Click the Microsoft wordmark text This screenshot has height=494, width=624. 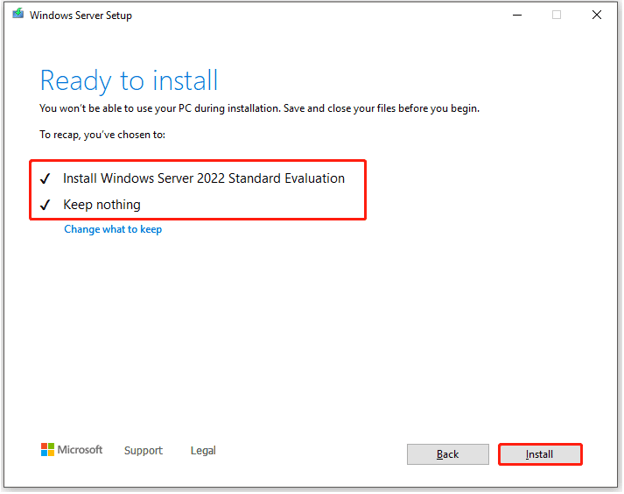(x=80, y=450)
